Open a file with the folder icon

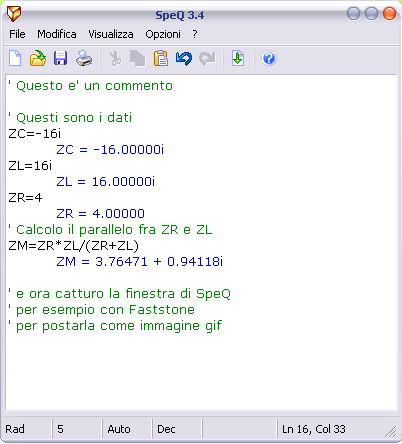click(x=38, y=58)
